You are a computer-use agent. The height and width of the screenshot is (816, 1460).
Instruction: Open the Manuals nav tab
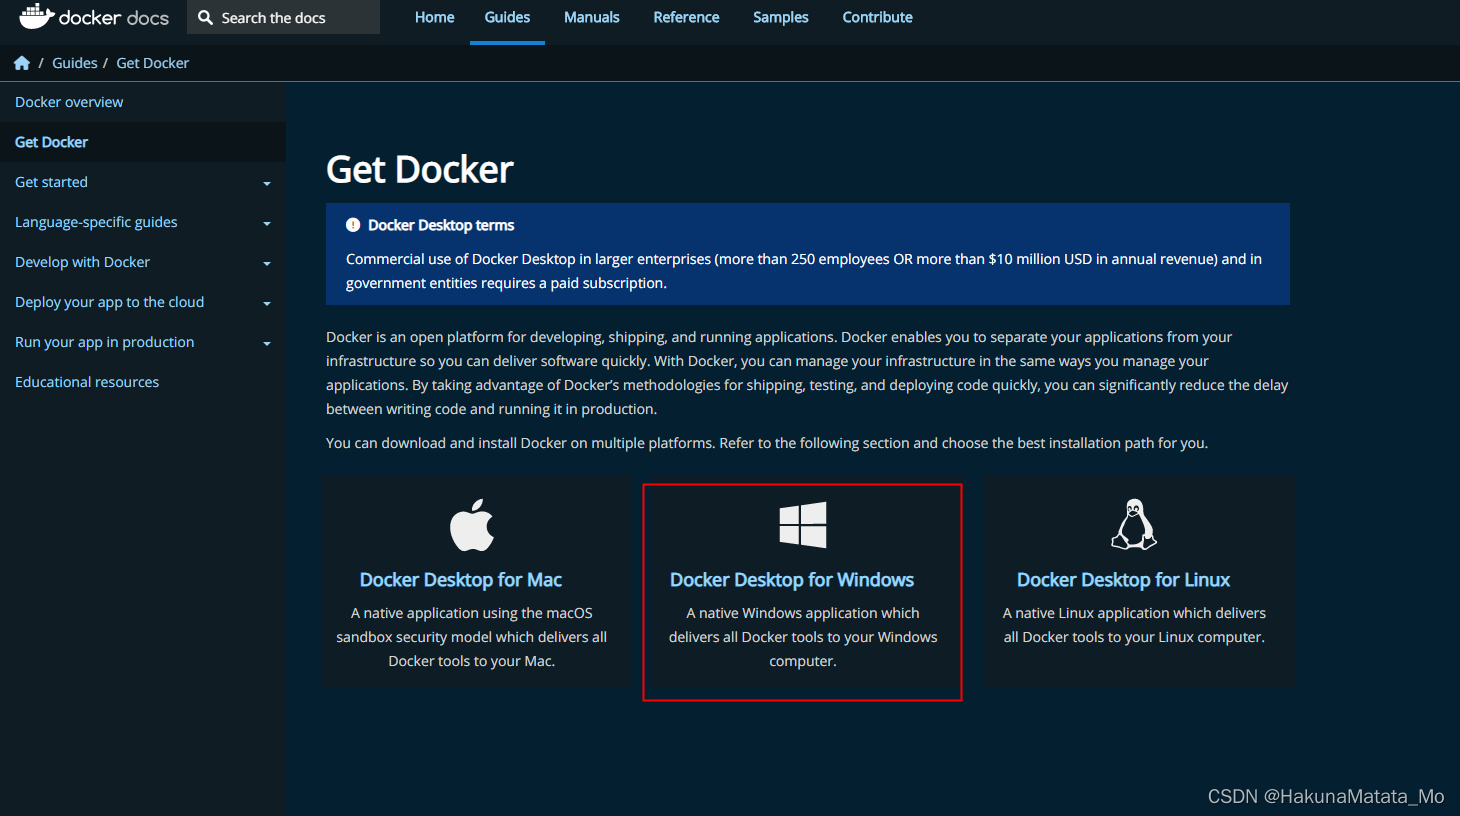[x=592, y=17]
